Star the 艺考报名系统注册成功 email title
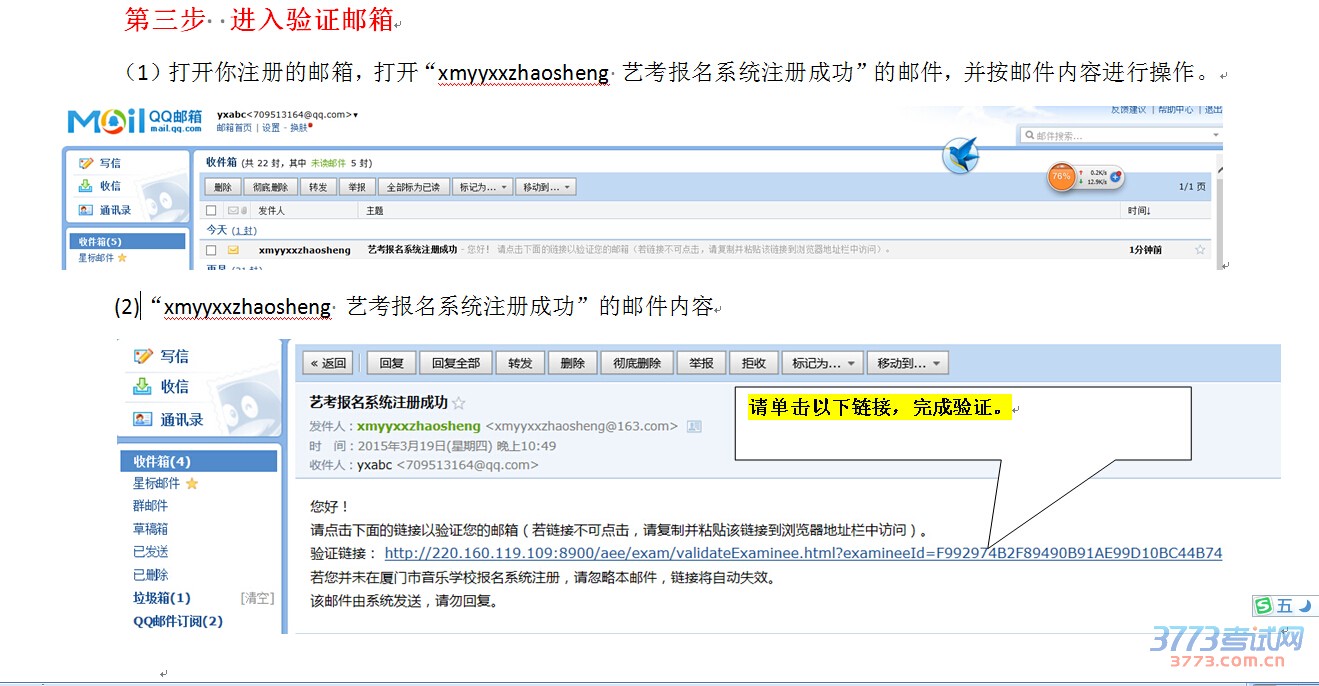Viewport: 1319px width, 686px height. coord(459,403)
